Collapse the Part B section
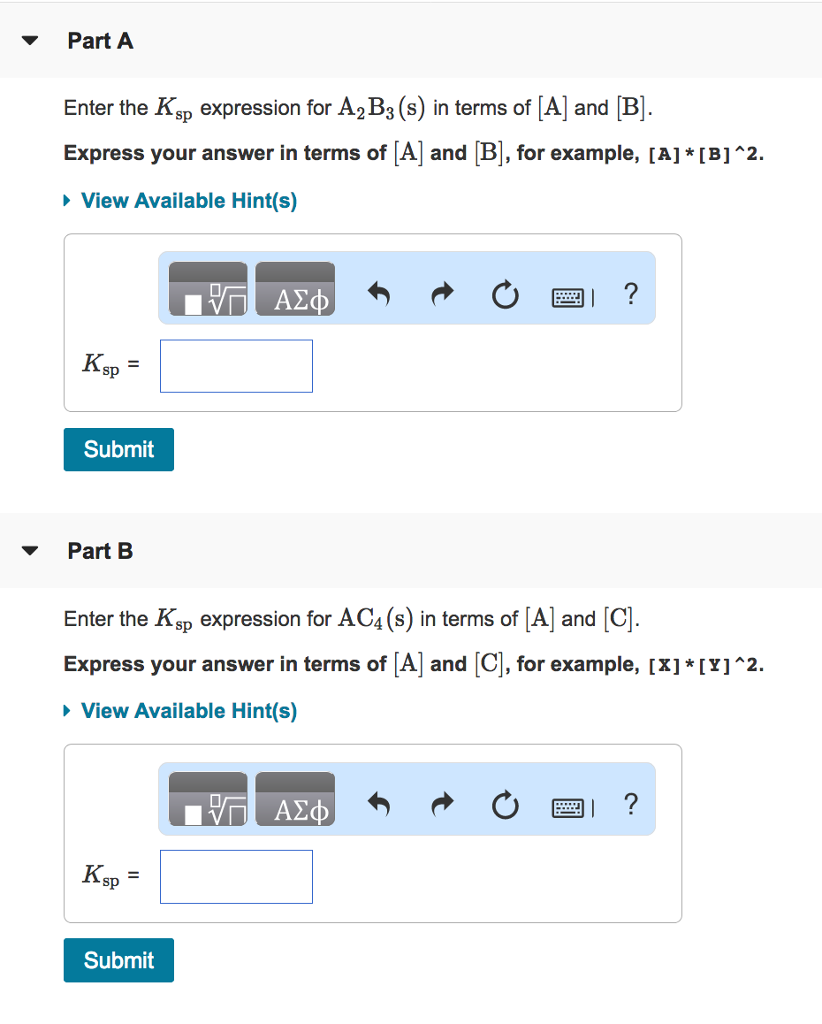Screen dimensions: 822x1024 point(30,550)
